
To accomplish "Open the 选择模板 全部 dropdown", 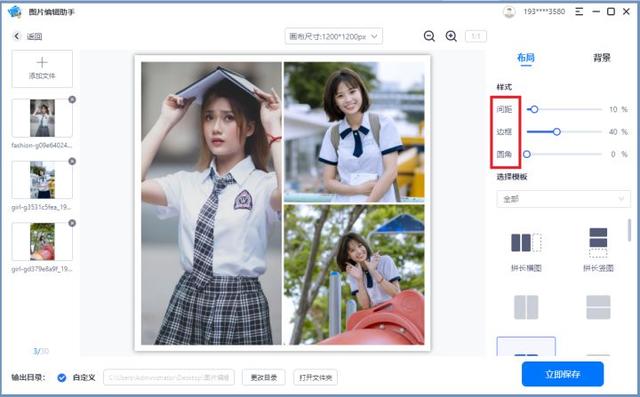I will pyautogui.click(x=563, y=199).
